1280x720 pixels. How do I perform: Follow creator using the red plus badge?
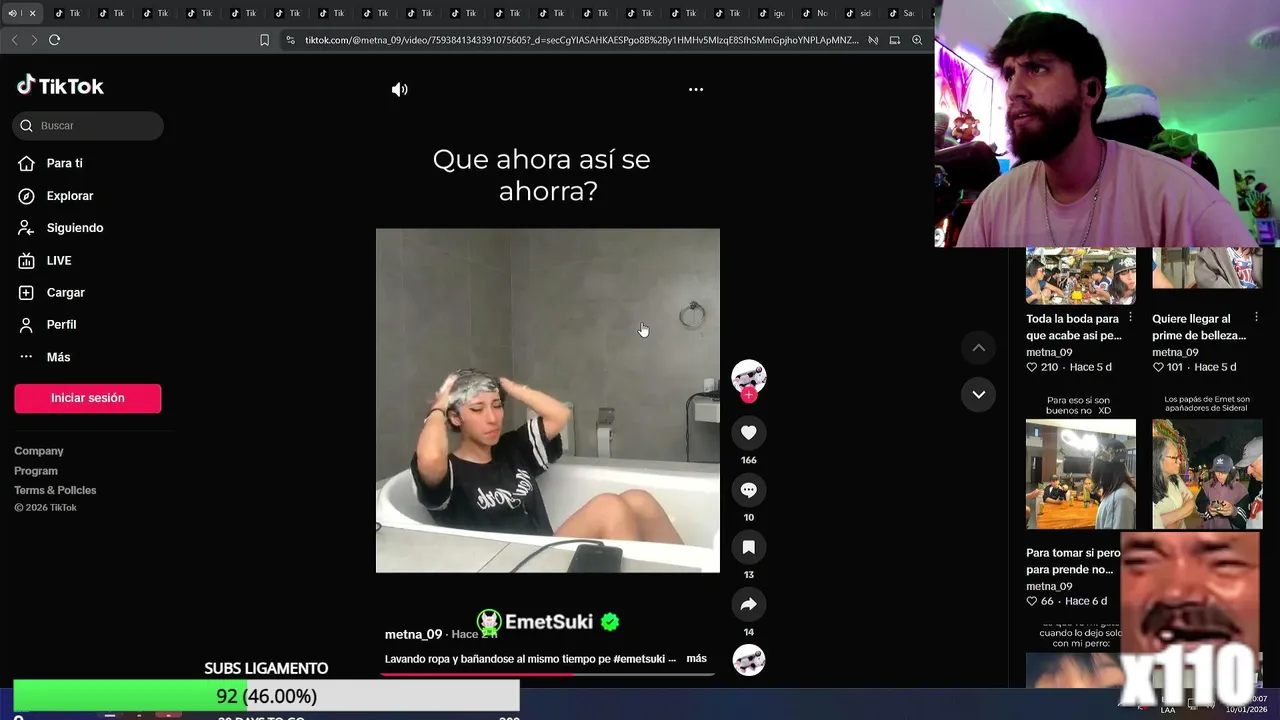pos(749,395)
